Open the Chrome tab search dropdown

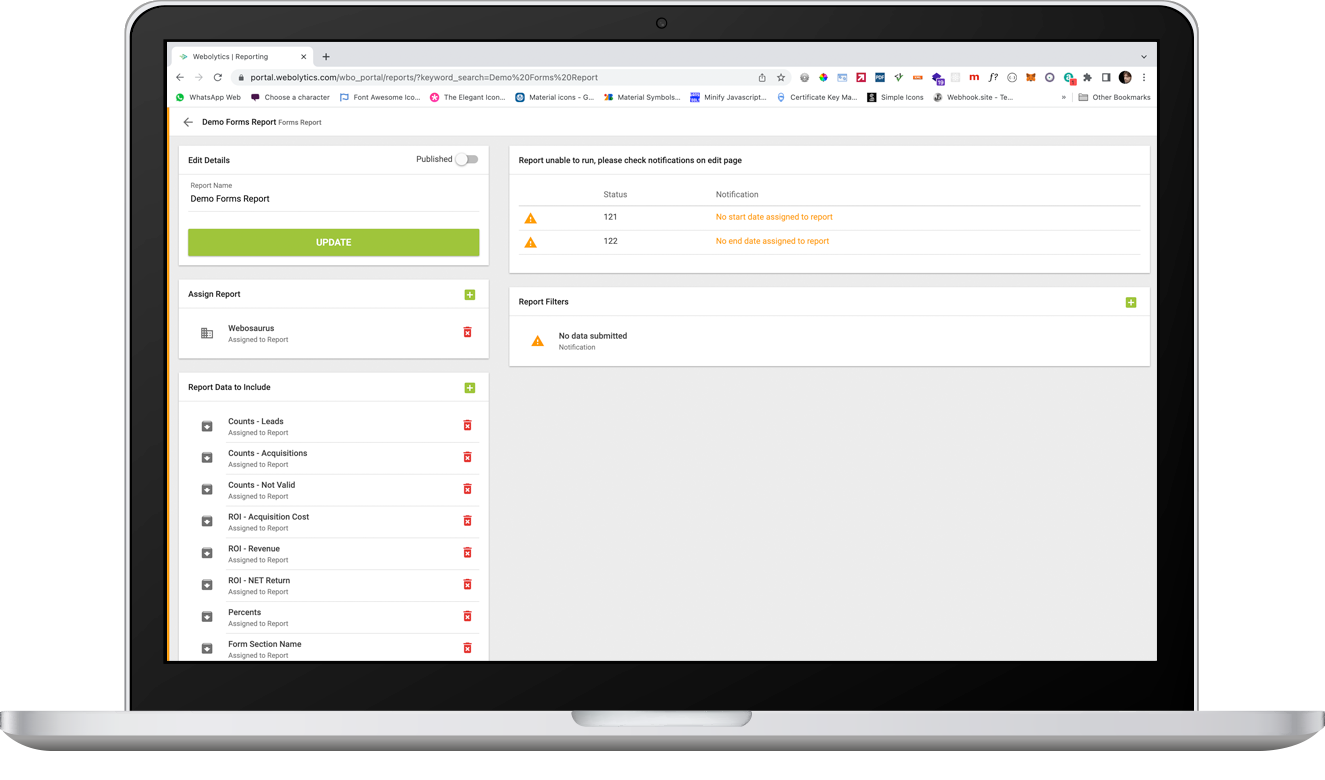click(1144, 57)
